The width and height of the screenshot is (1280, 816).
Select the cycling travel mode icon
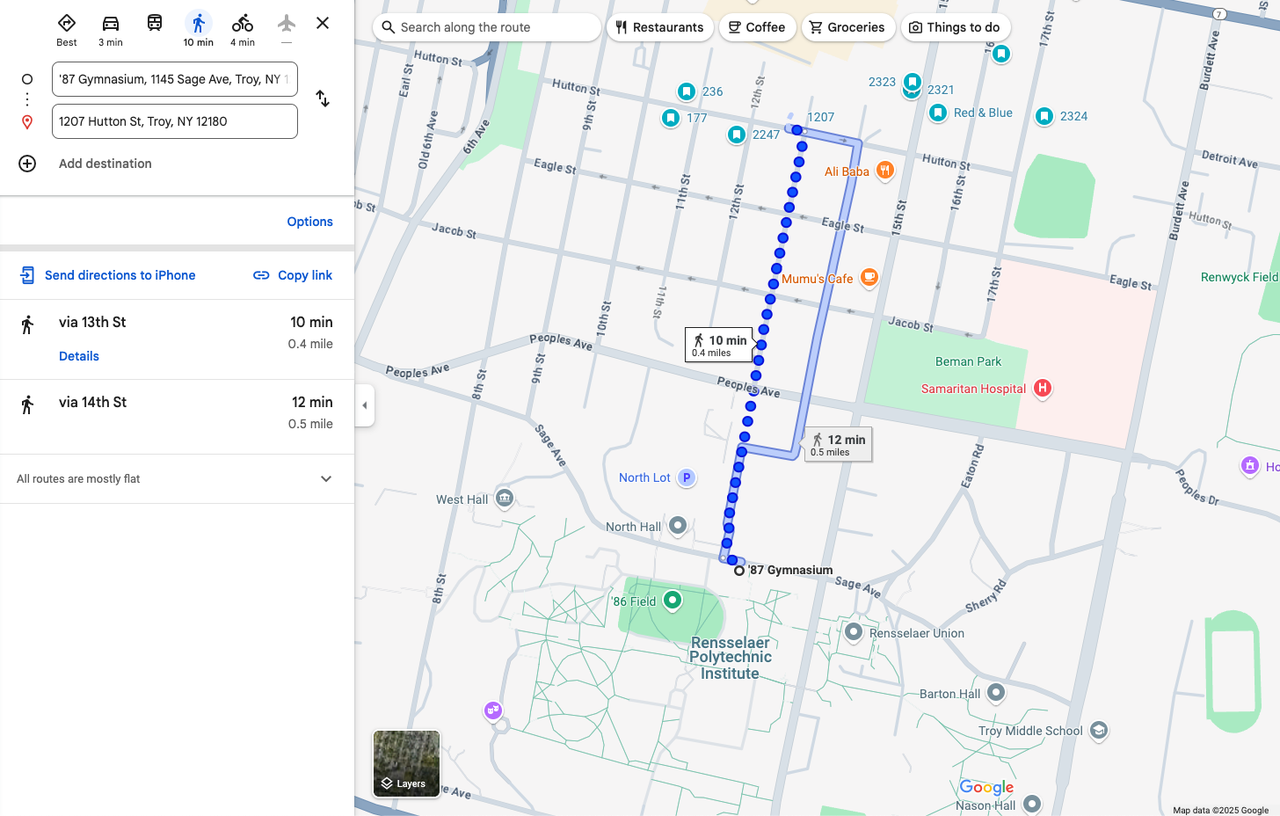242,24
